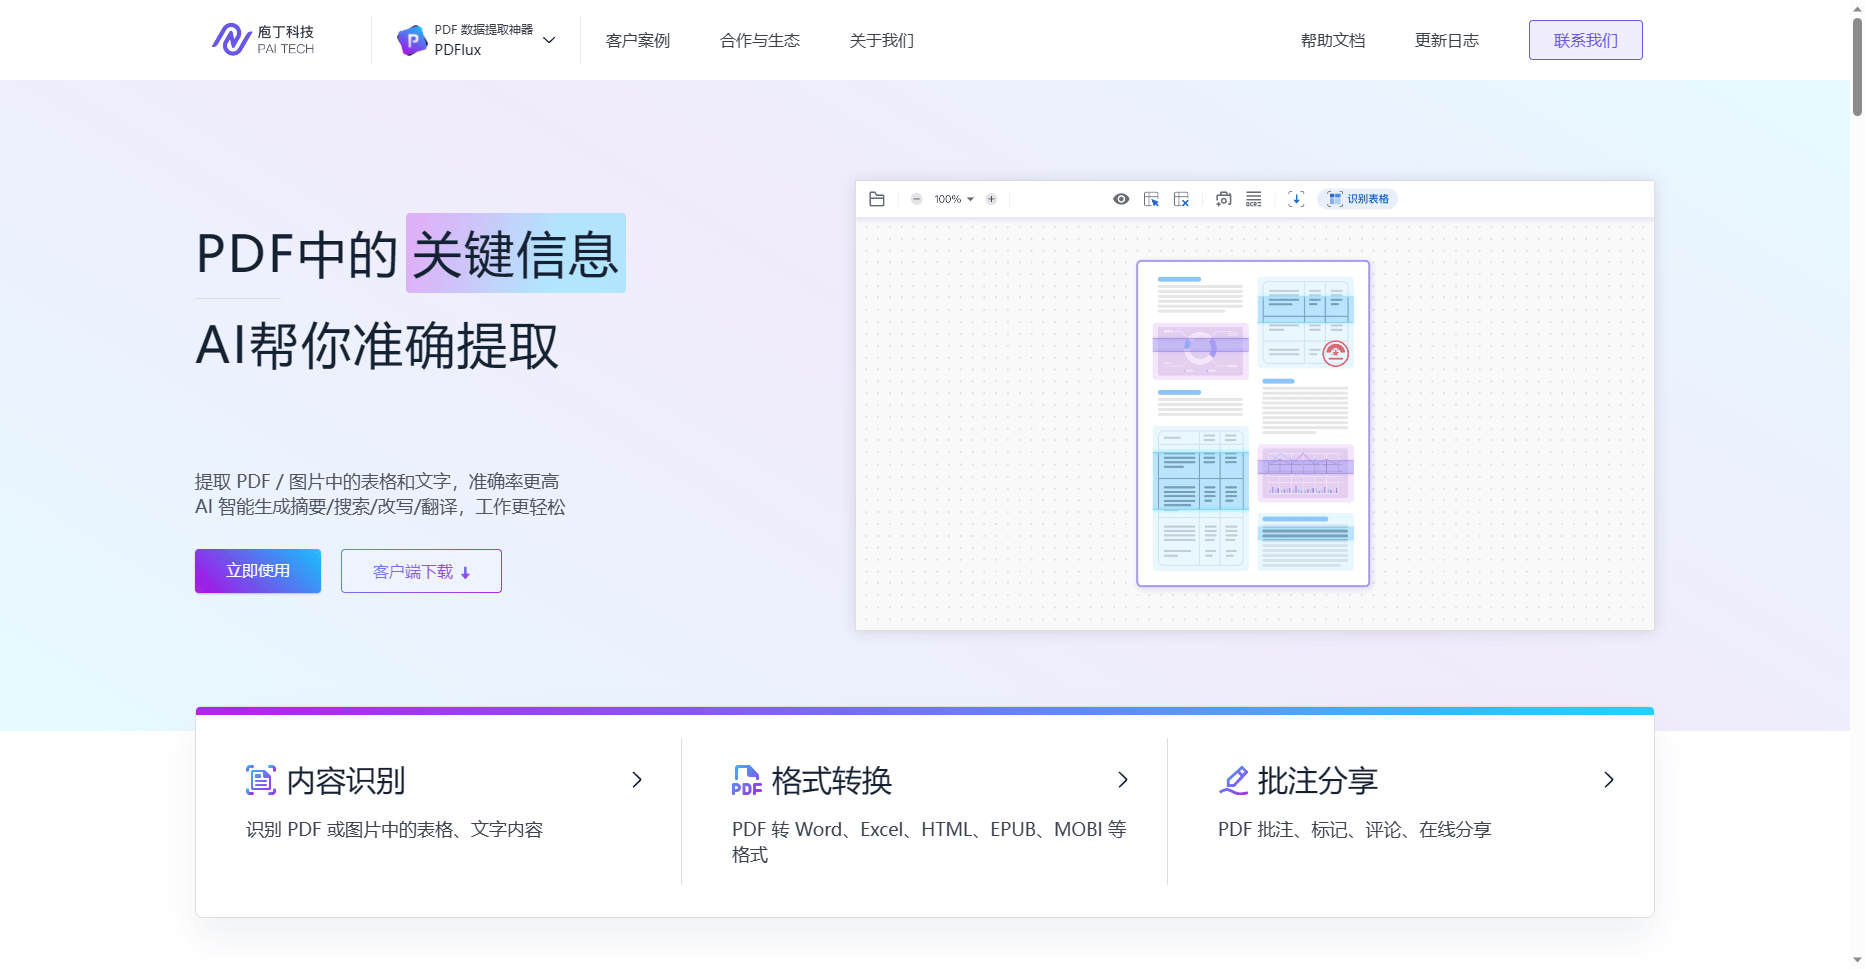Toggle the 识别表格 recognize table button

[1358, 199]
